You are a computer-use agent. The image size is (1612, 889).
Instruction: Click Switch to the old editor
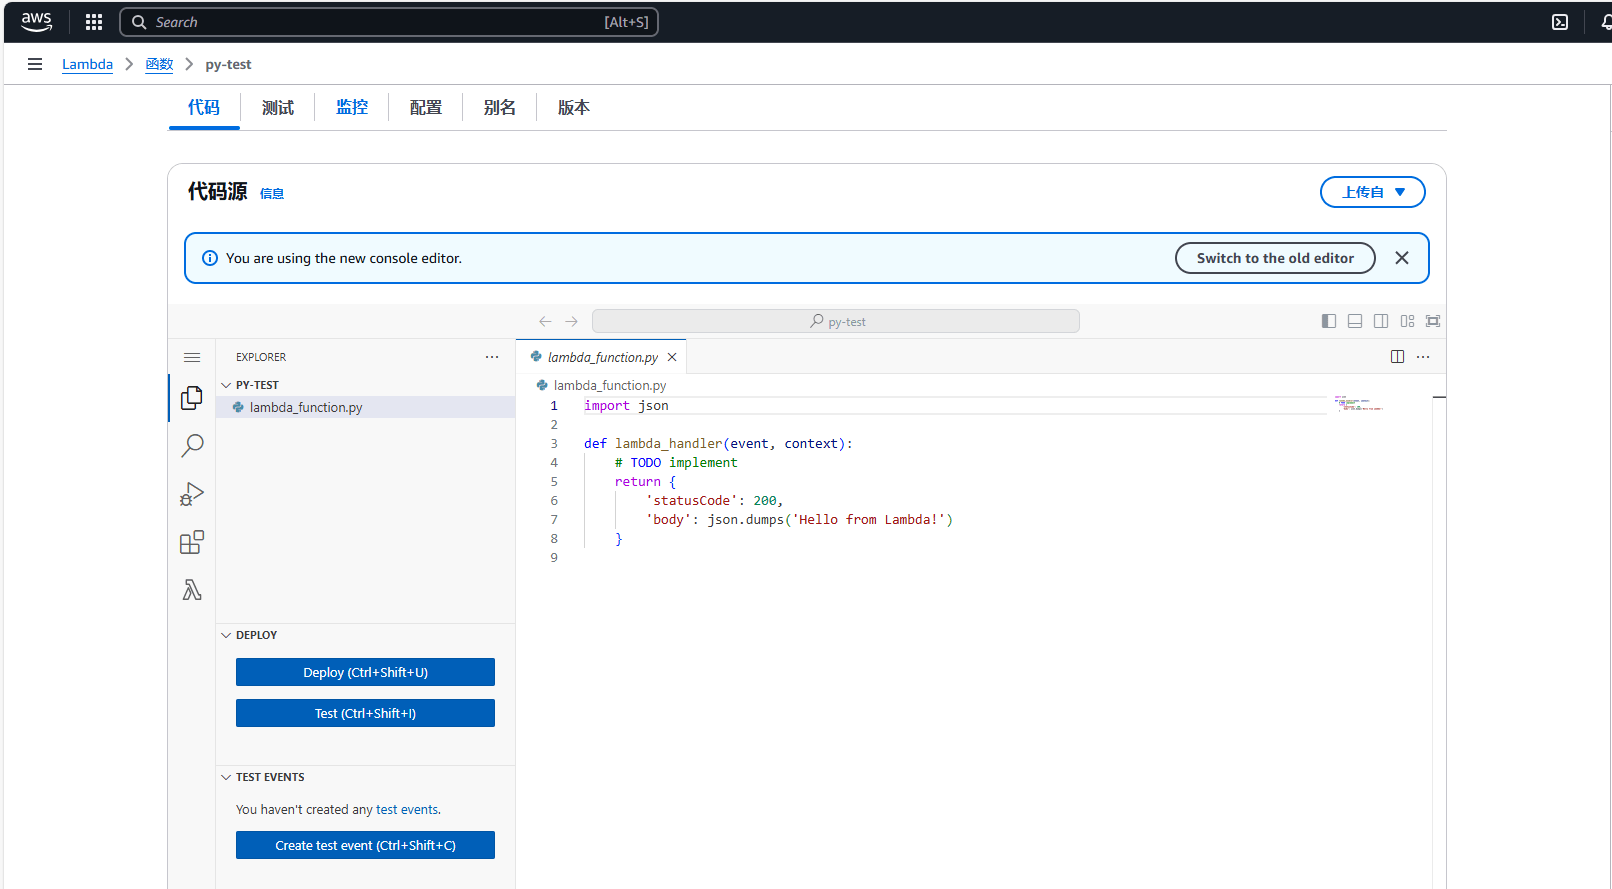[1275, 258]
